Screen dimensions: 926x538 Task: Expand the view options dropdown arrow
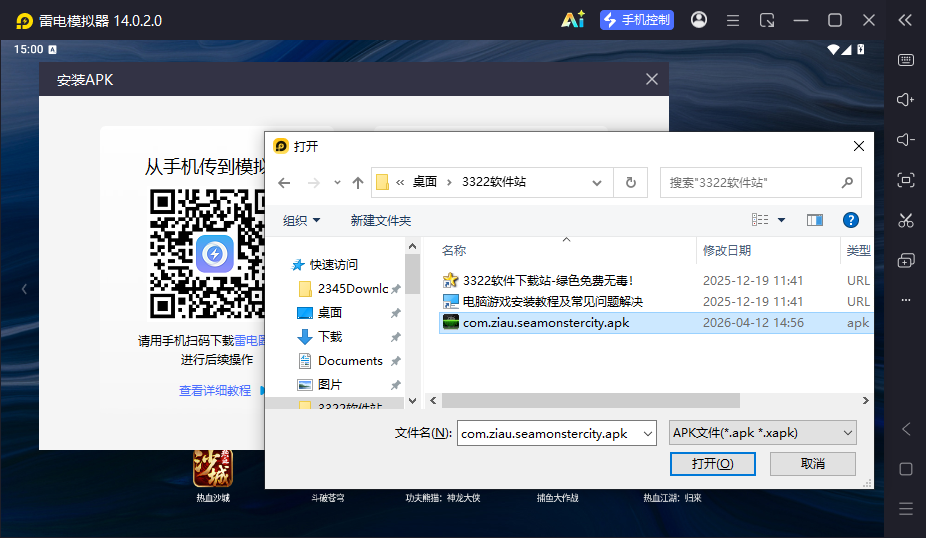coord(781,220)
